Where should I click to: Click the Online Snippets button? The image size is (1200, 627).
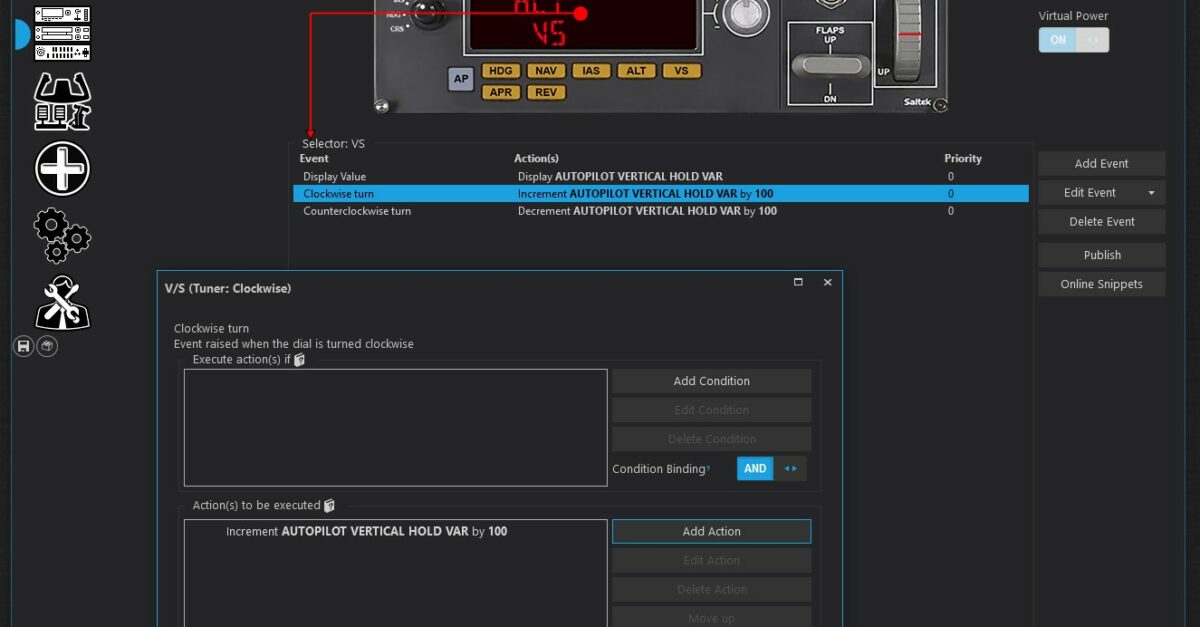coord(1101,284)
